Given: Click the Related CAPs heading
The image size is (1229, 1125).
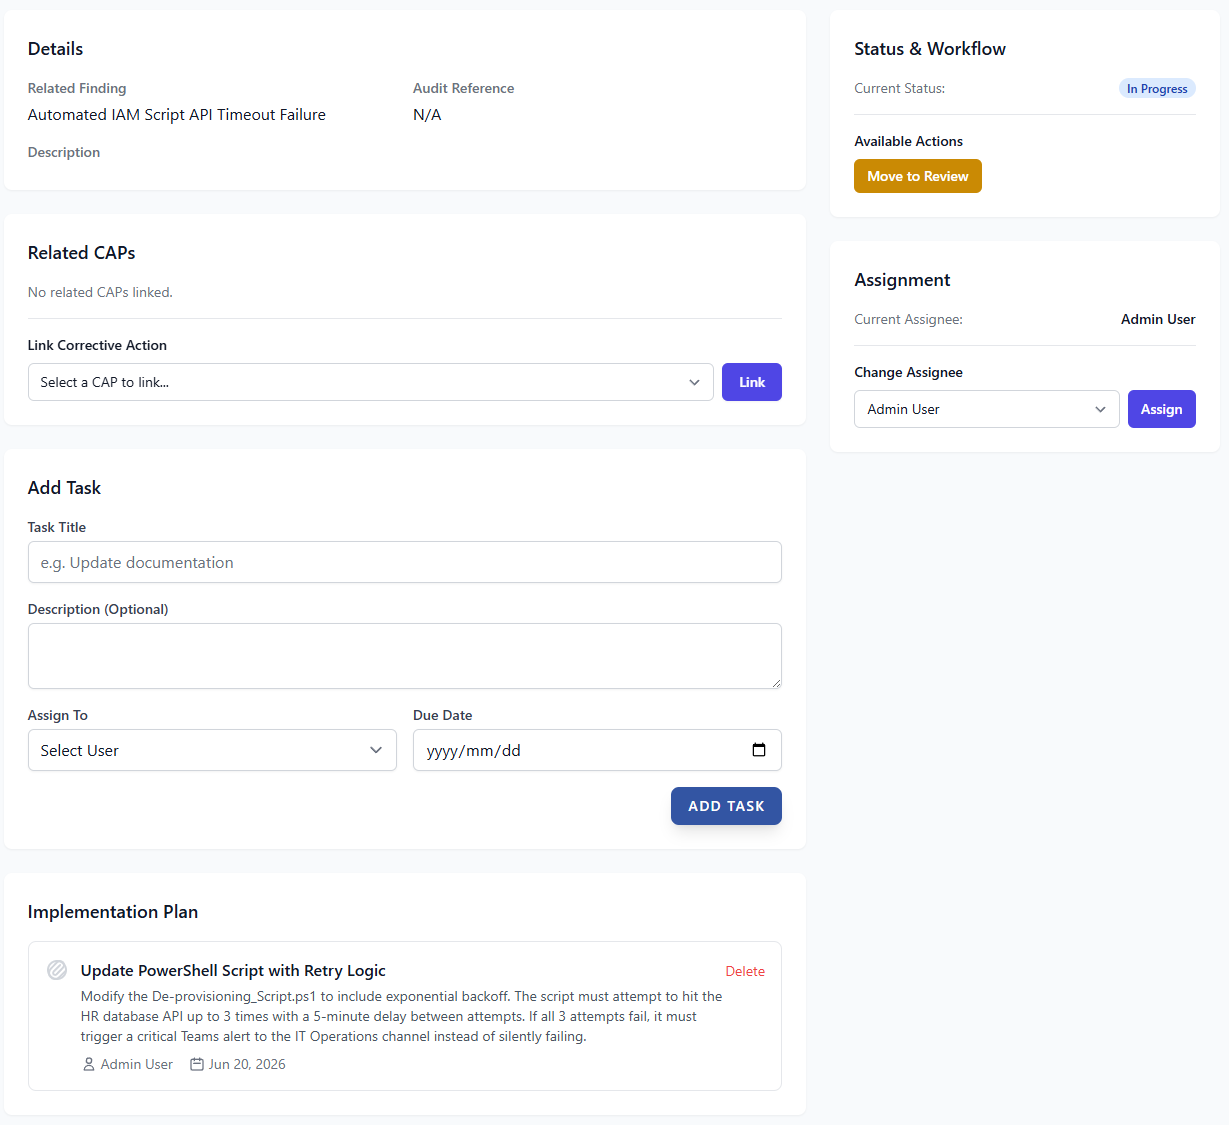Looking at the screenshot, I should [x=82, y=253].
